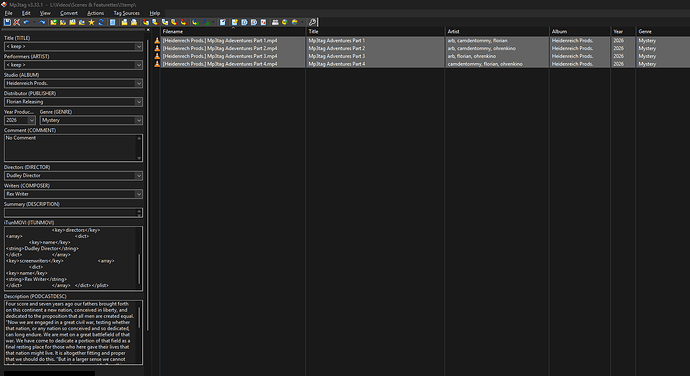The image size is (690, 376).
Task: Open the Help menu
Action: pos(154,13)
